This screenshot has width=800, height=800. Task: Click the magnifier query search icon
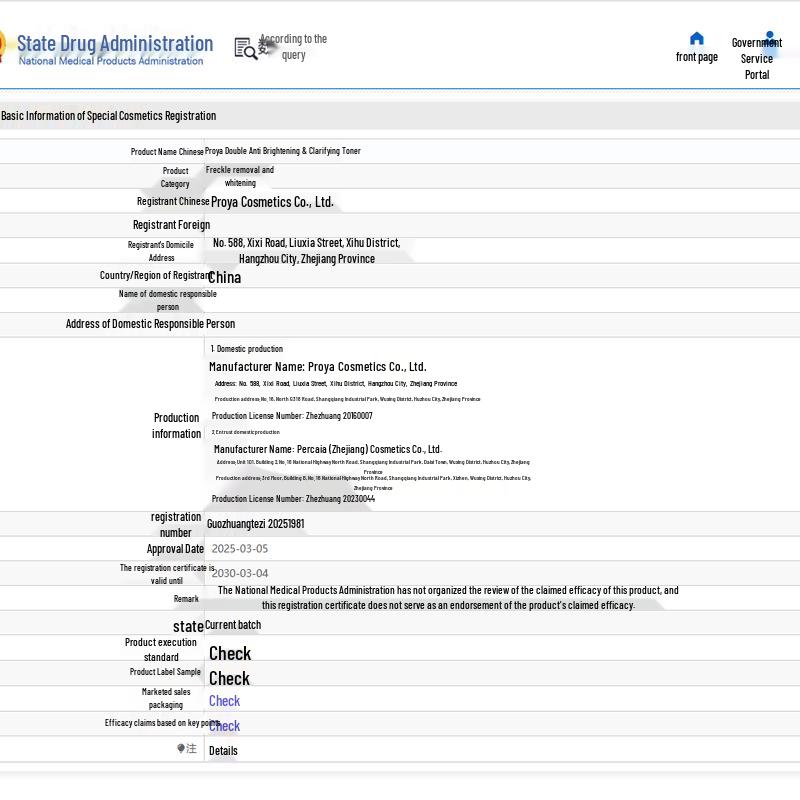[245, 48]
